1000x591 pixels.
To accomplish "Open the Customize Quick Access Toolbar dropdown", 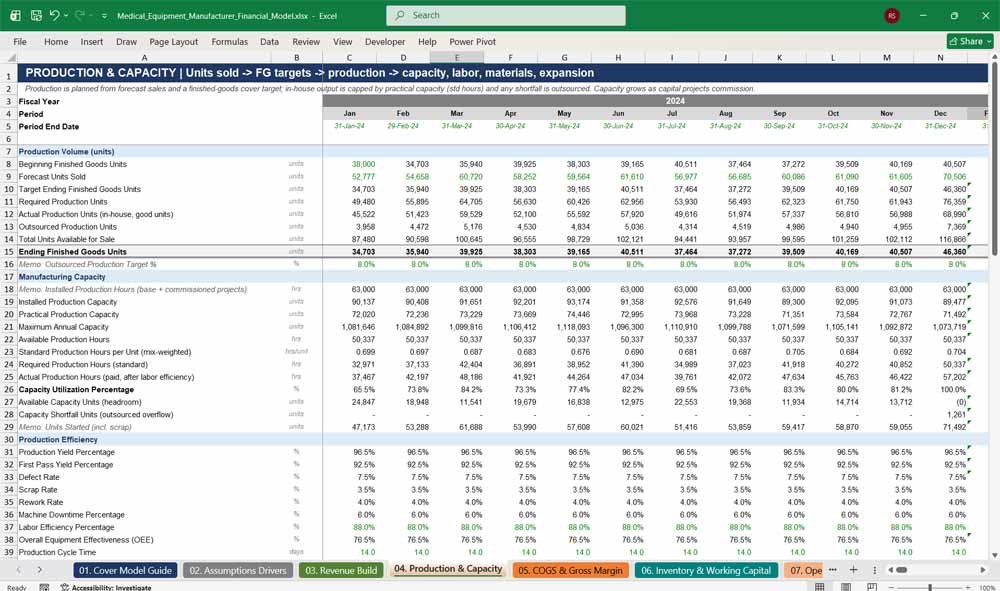I will click(x=104, y=16).
